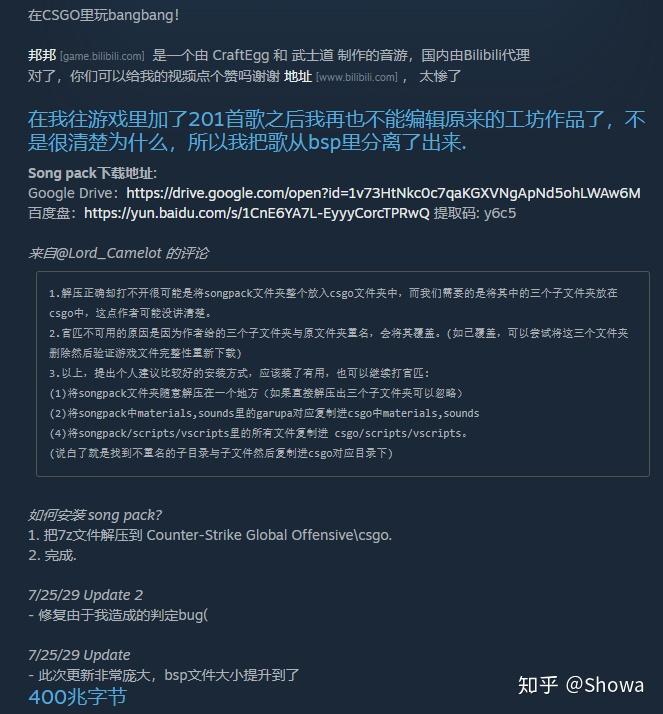
Task: Open the 邦邦 game.bilibili.com link
Action: click(x=86, y=56)
